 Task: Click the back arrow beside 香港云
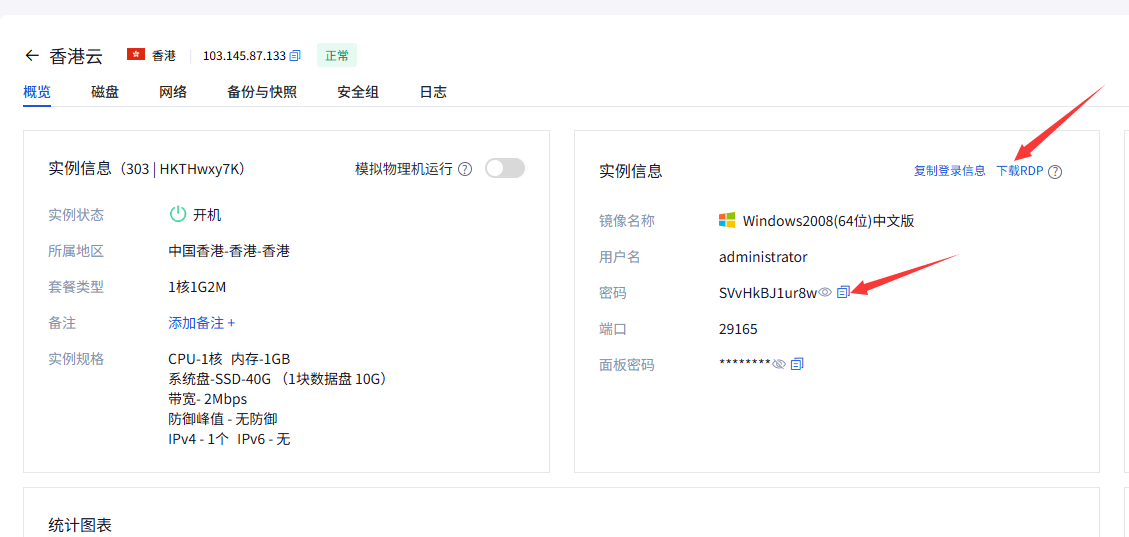[32, 55]
